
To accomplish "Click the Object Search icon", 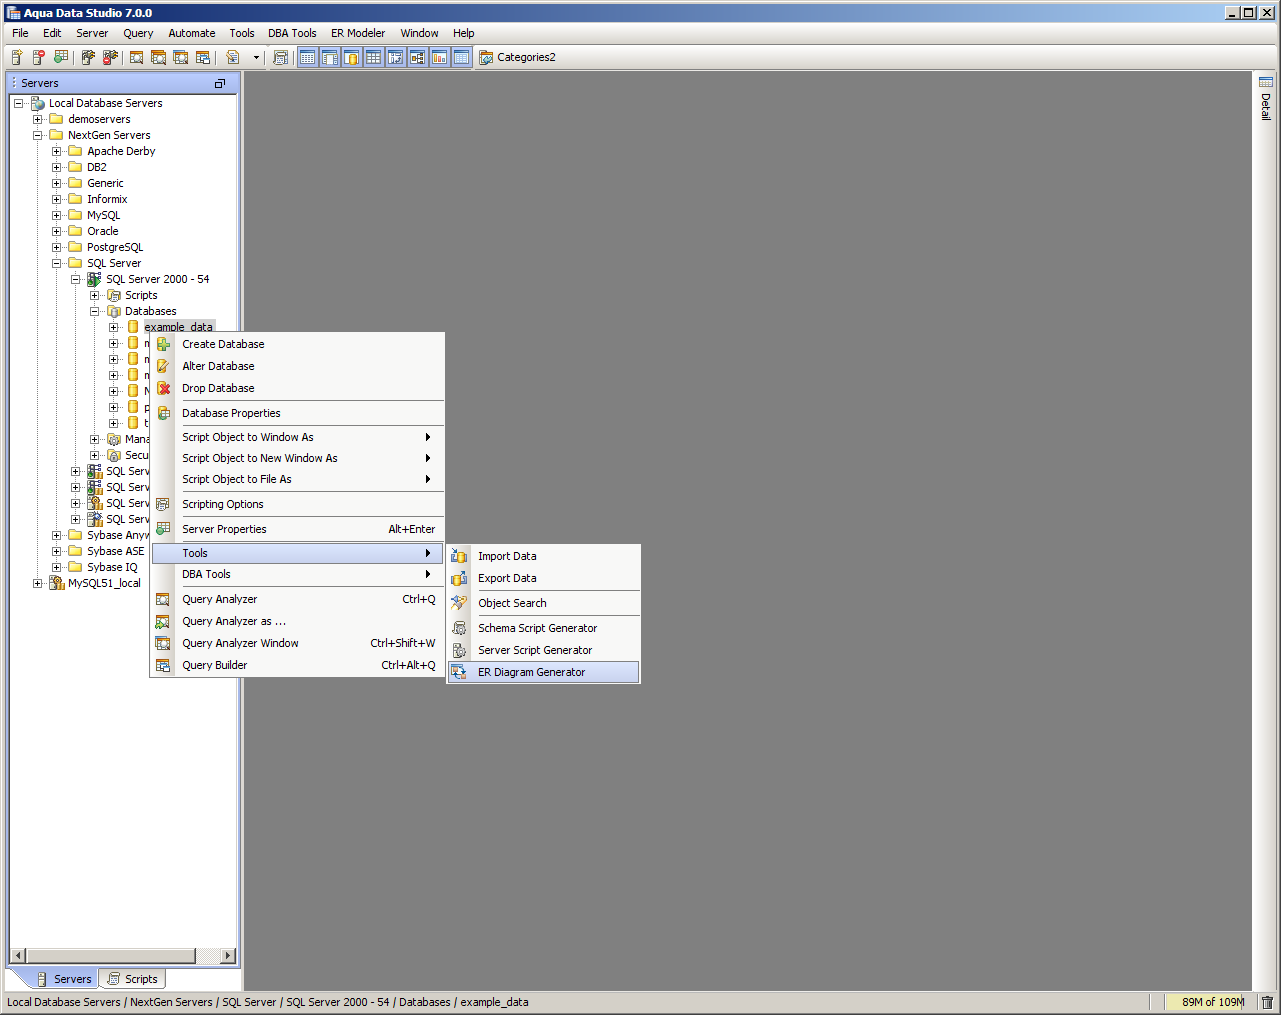I will pos(459,603).
